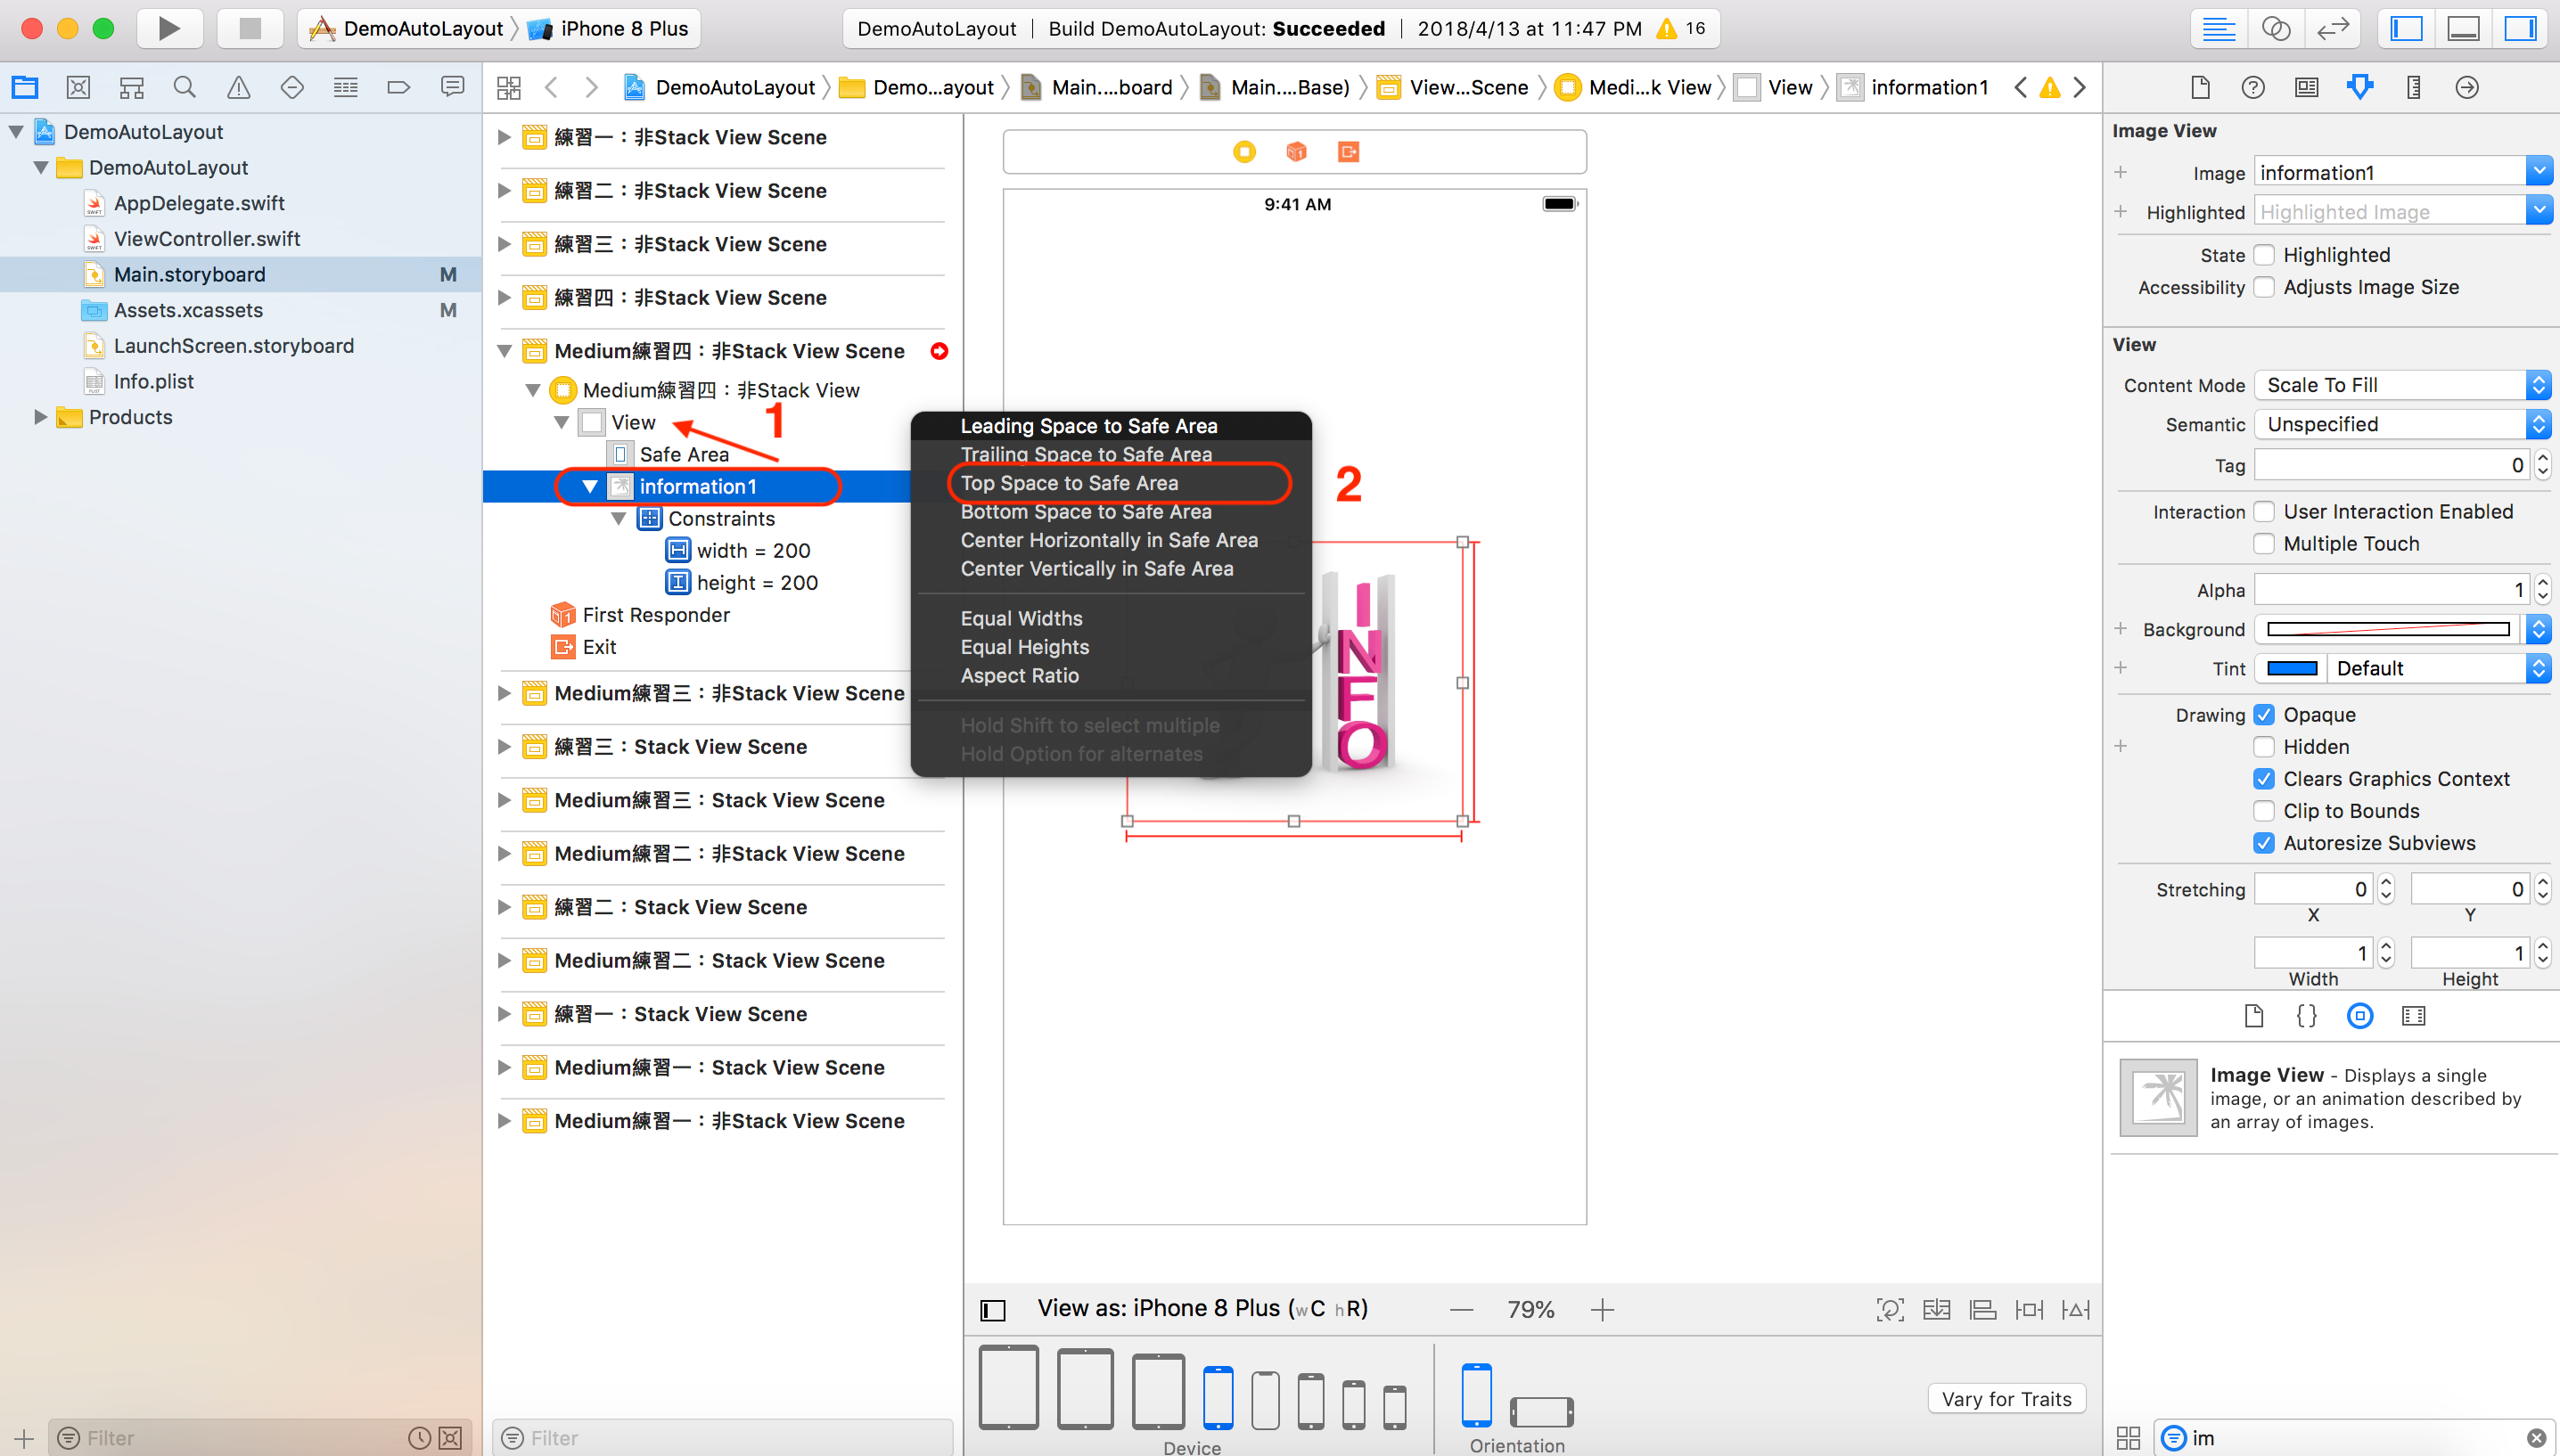Uncheck the Opaque drawing option
Viewport: 2560px width, 1456px height.
click(x=2265, y=715)
